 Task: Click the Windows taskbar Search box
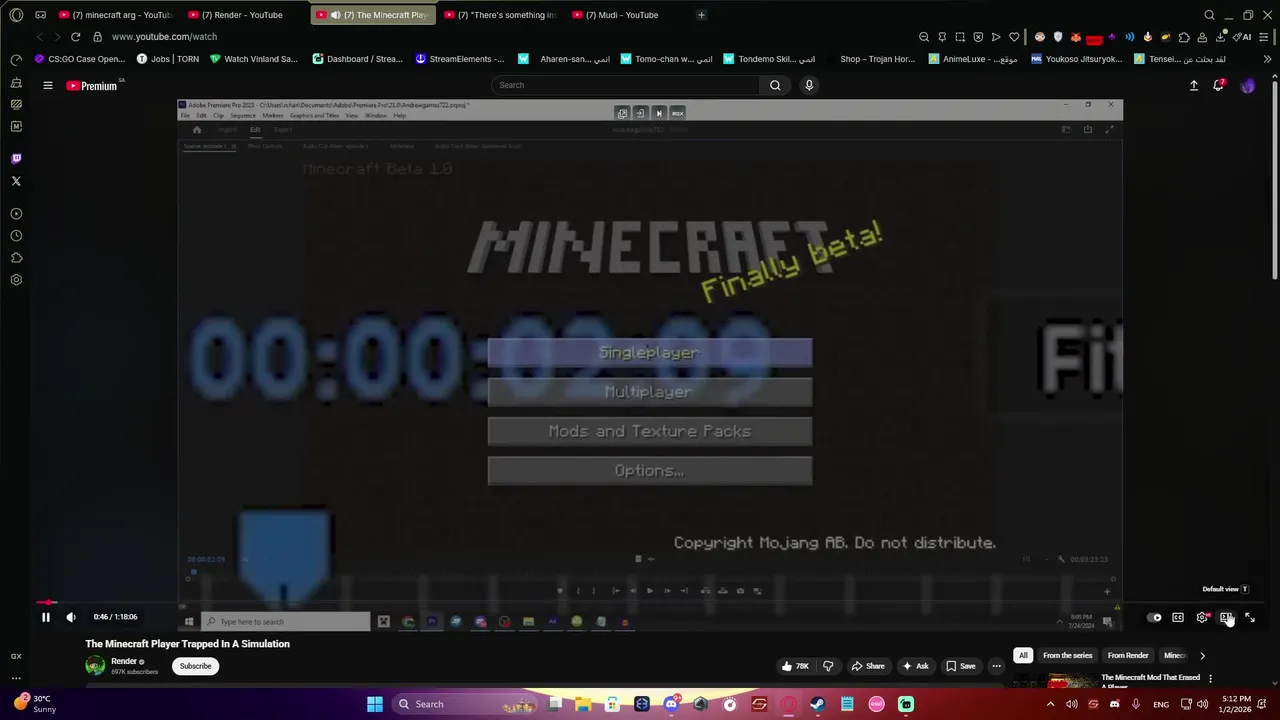pyautogui.click(x=467, y=704)
